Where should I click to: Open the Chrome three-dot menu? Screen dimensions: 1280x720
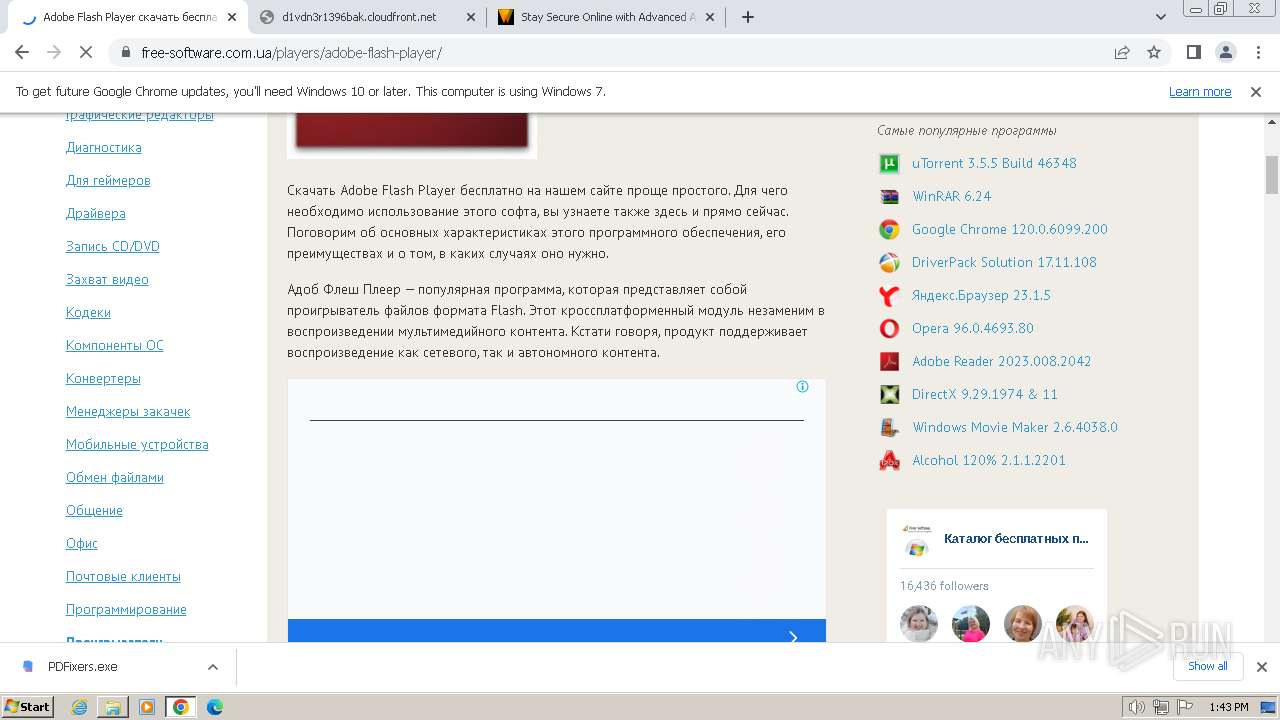click(1257, 52)
